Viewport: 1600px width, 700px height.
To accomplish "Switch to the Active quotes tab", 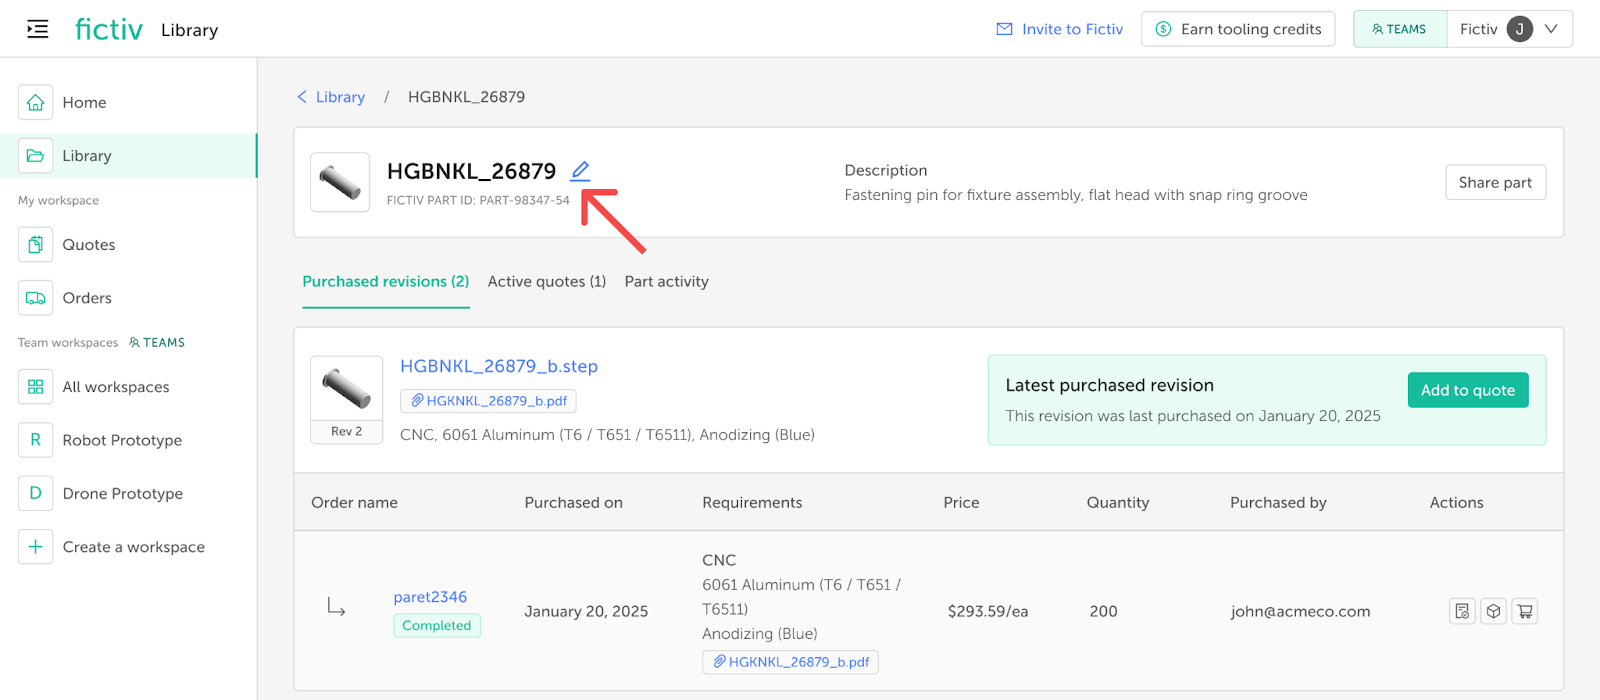I will [546, 282].
